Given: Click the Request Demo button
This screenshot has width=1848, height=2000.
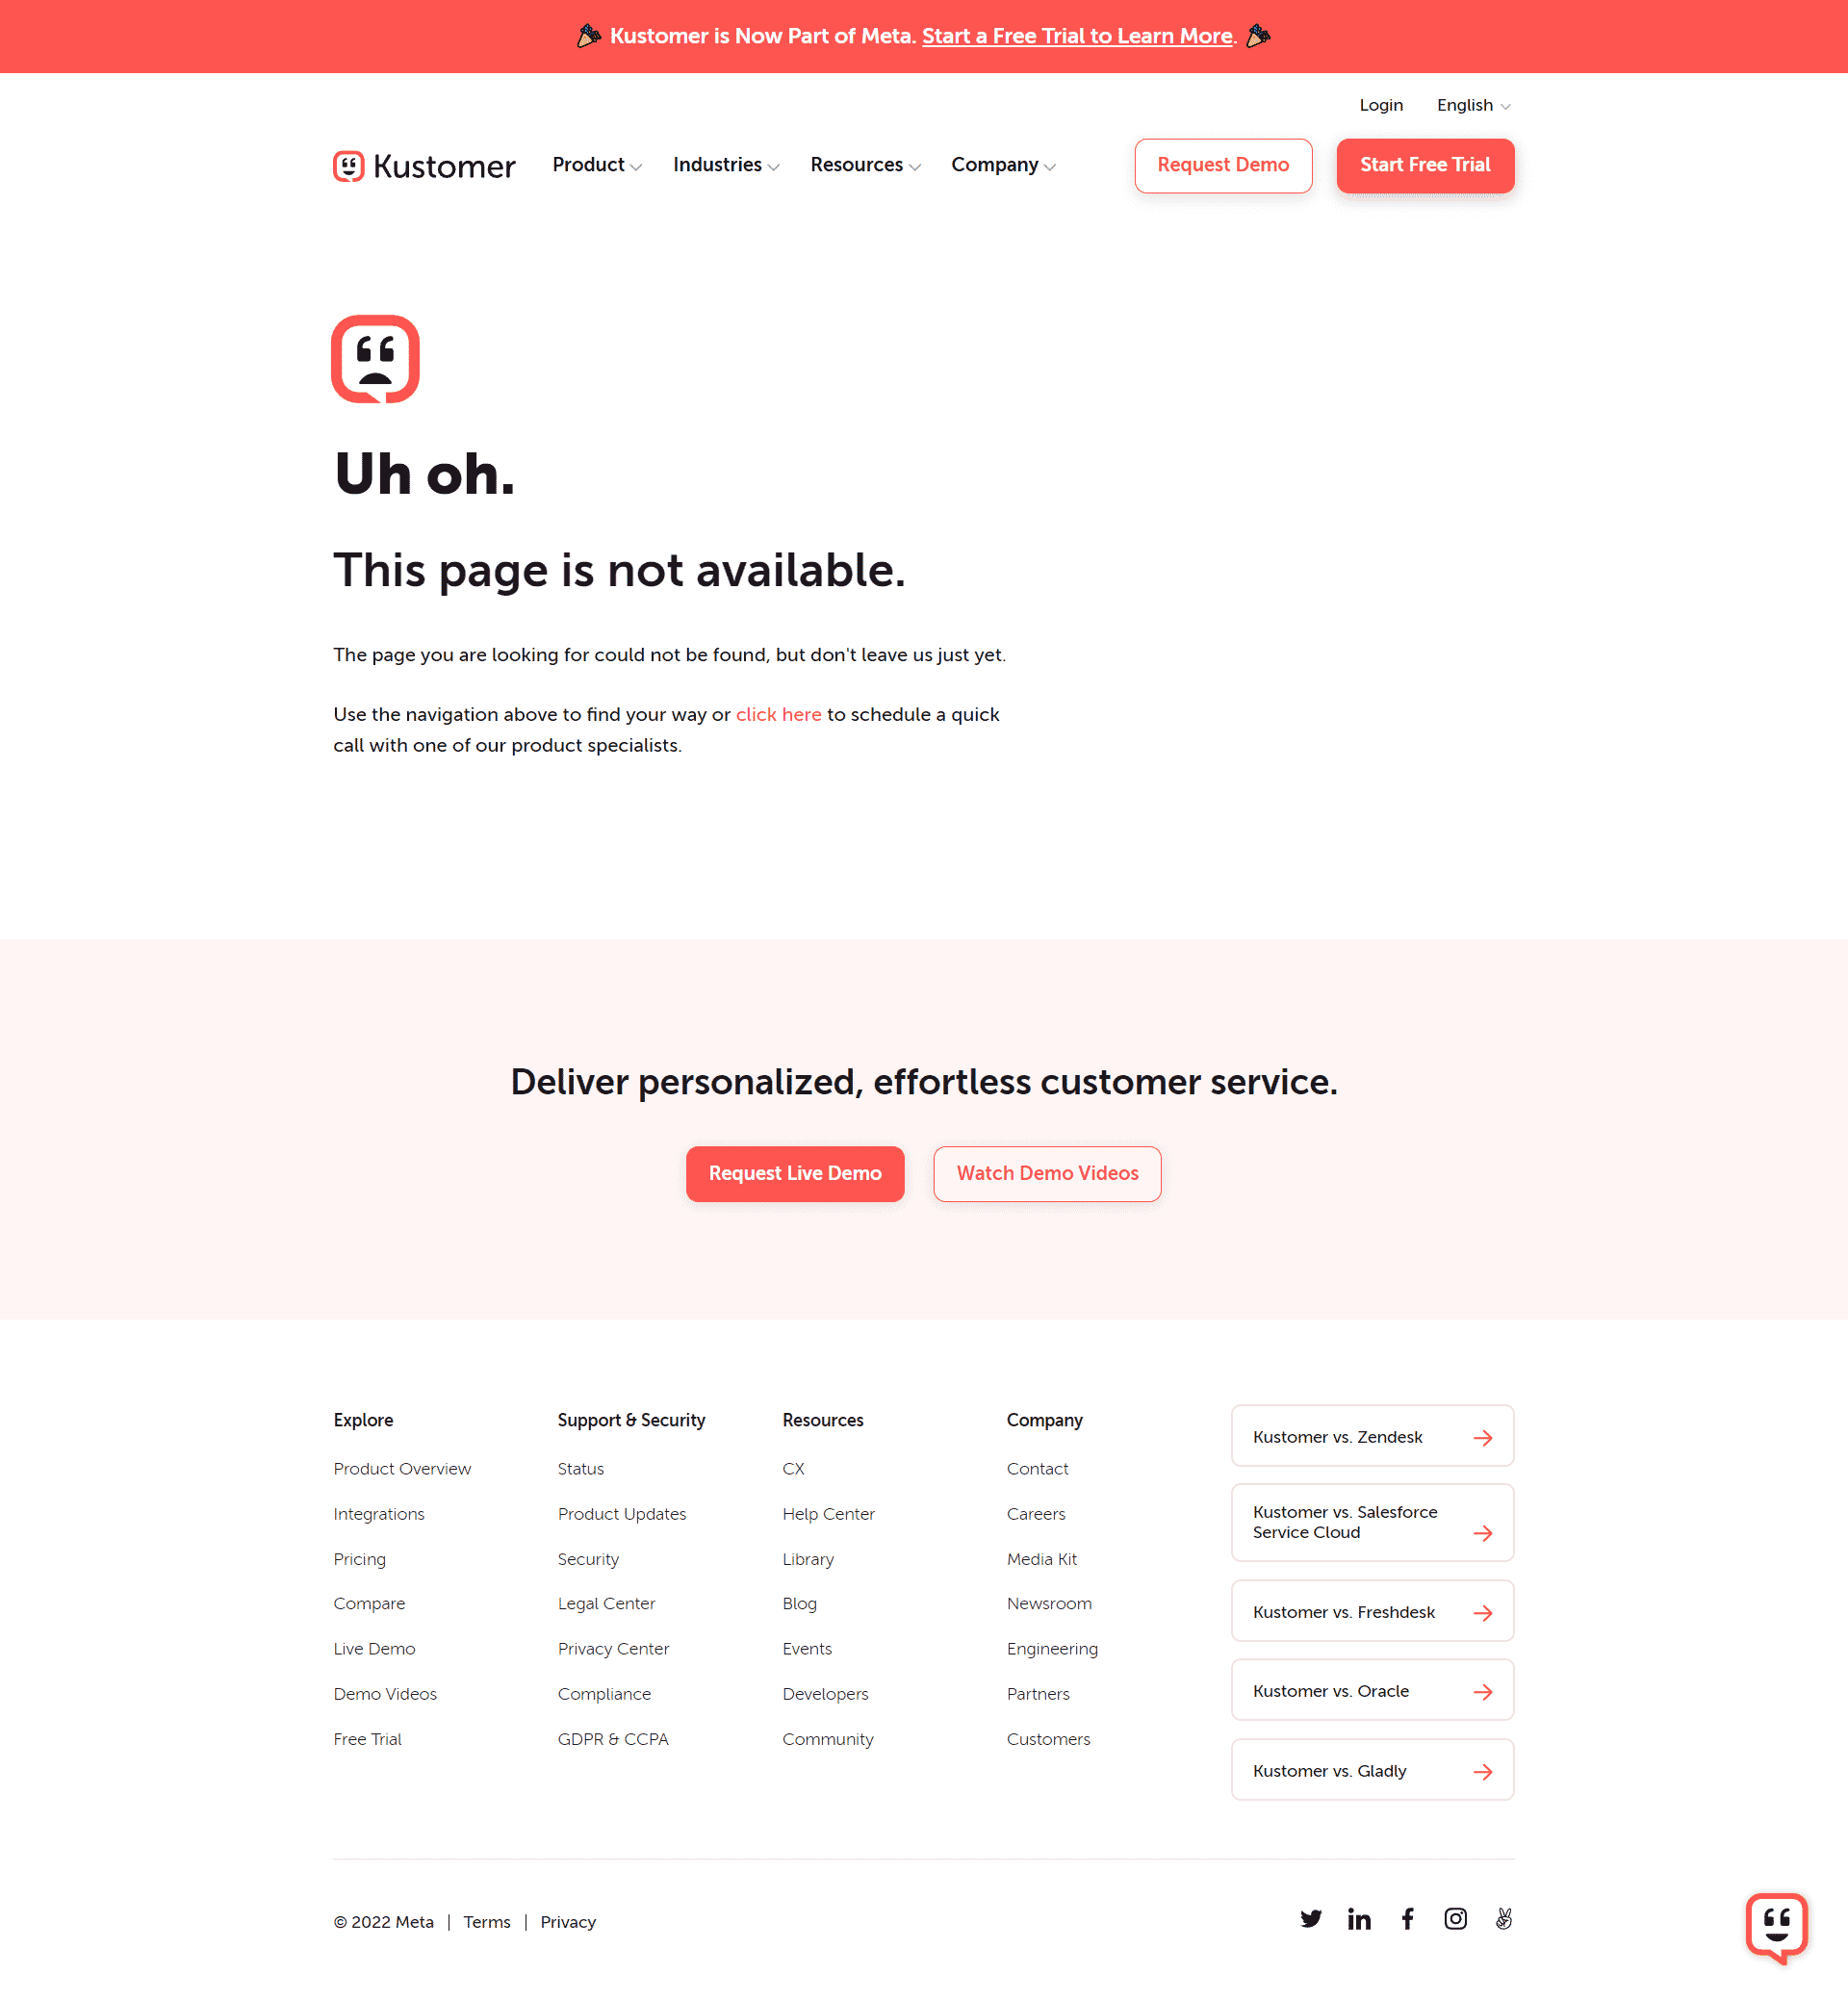Looking at the screenshot, I should pos(1224,164).
